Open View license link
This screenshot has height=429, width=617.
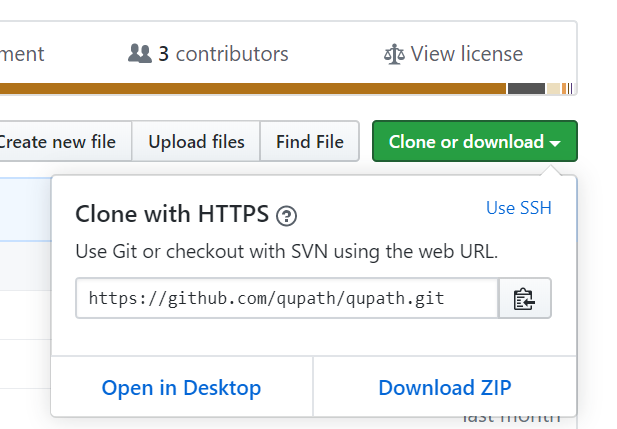point(453,54)
